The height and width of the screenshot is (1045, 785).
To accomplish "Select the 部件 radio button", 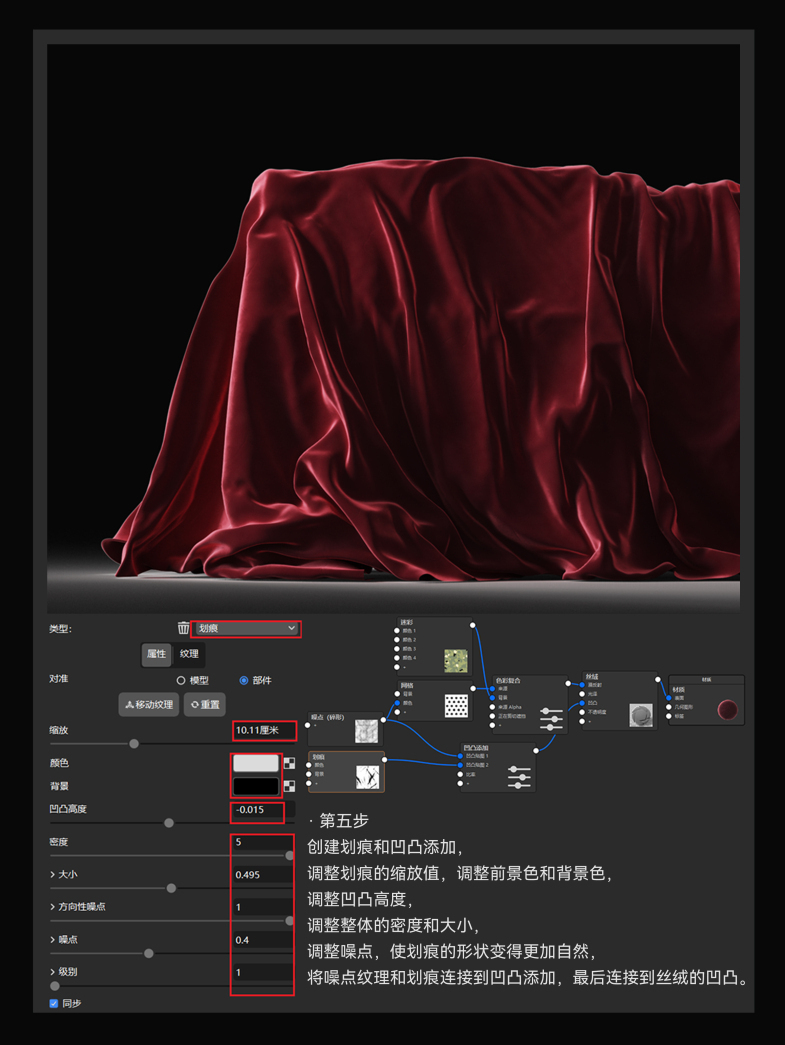I will click(244, 681).
